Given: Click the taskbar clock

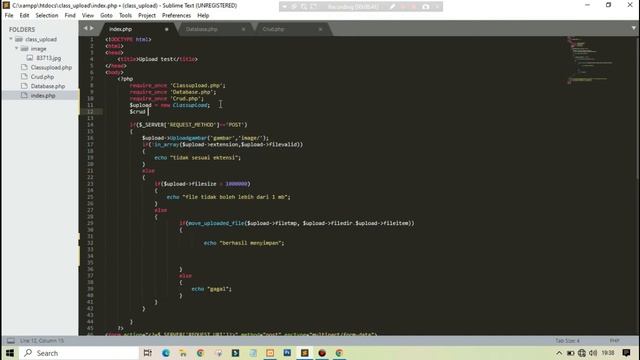Looking at the screenshot, I should tap(608, 353).
